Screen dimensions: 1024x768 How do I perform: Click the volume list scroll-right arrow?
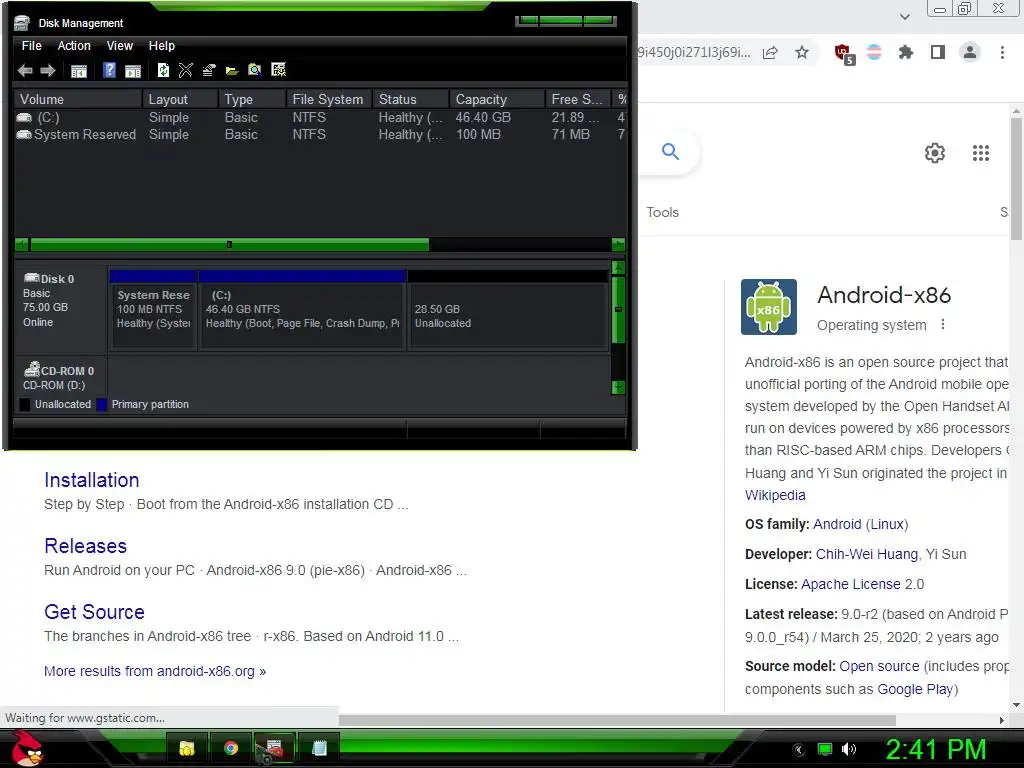click(618, 245)
